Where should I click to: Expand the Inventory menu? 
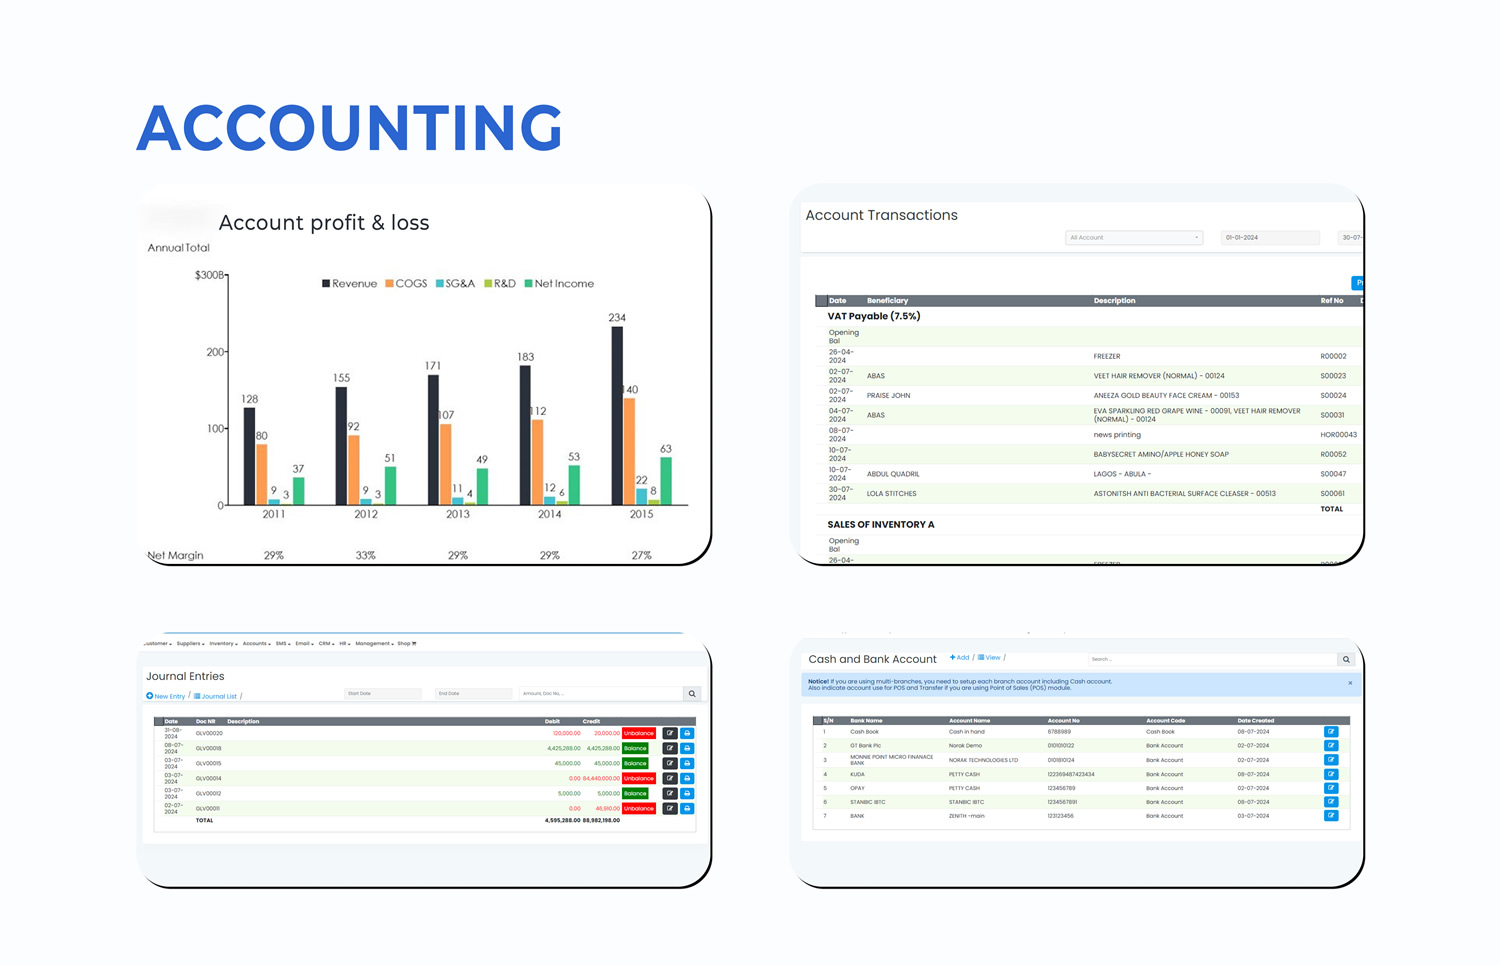223,644
